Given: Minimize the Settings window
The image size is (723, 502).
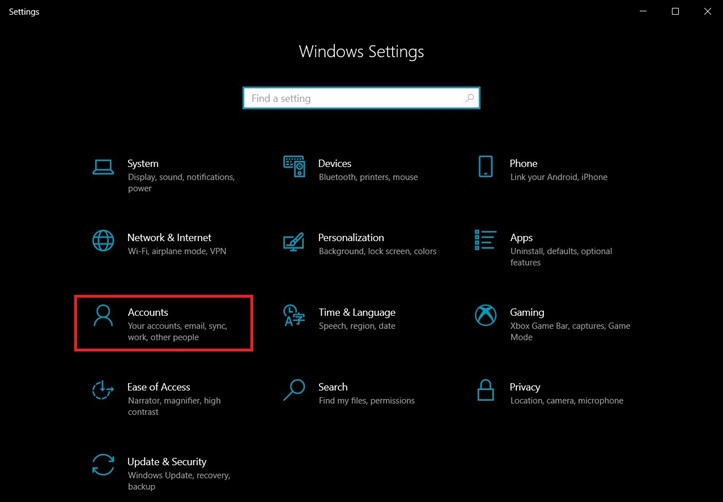Looking at the screenshot, I should click(643, 12).
